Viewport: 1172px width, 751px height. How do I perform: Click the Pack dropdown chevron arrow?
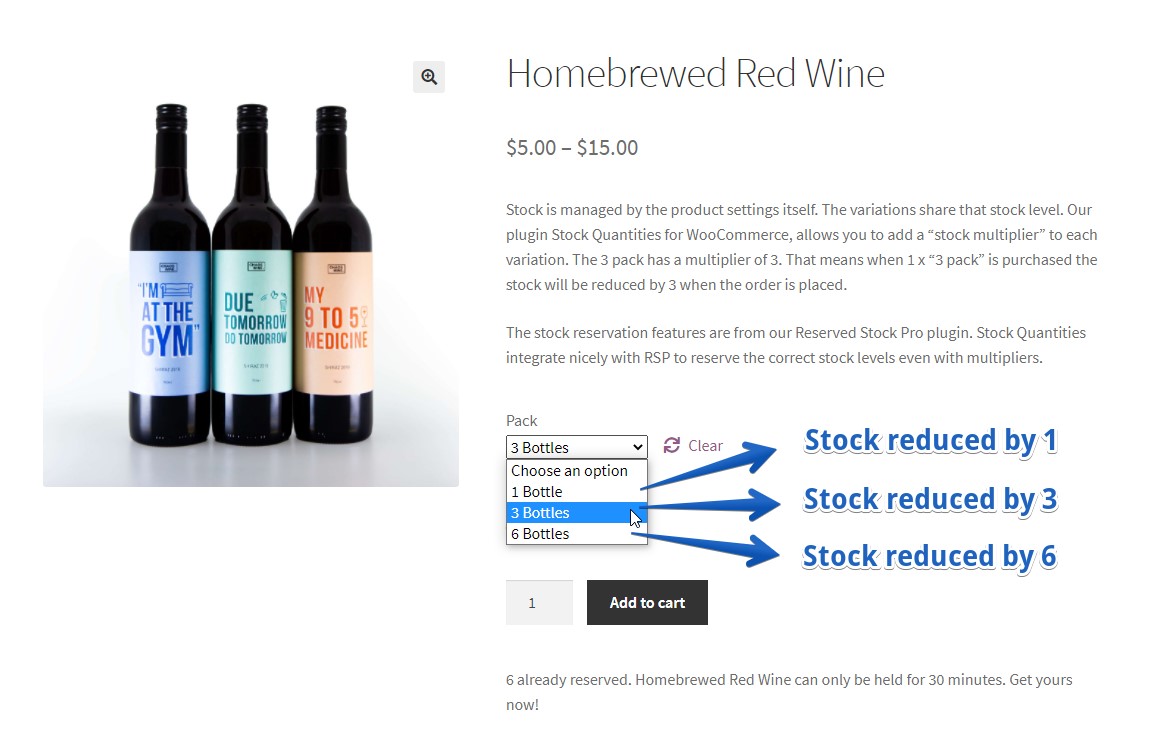(638, 447)
